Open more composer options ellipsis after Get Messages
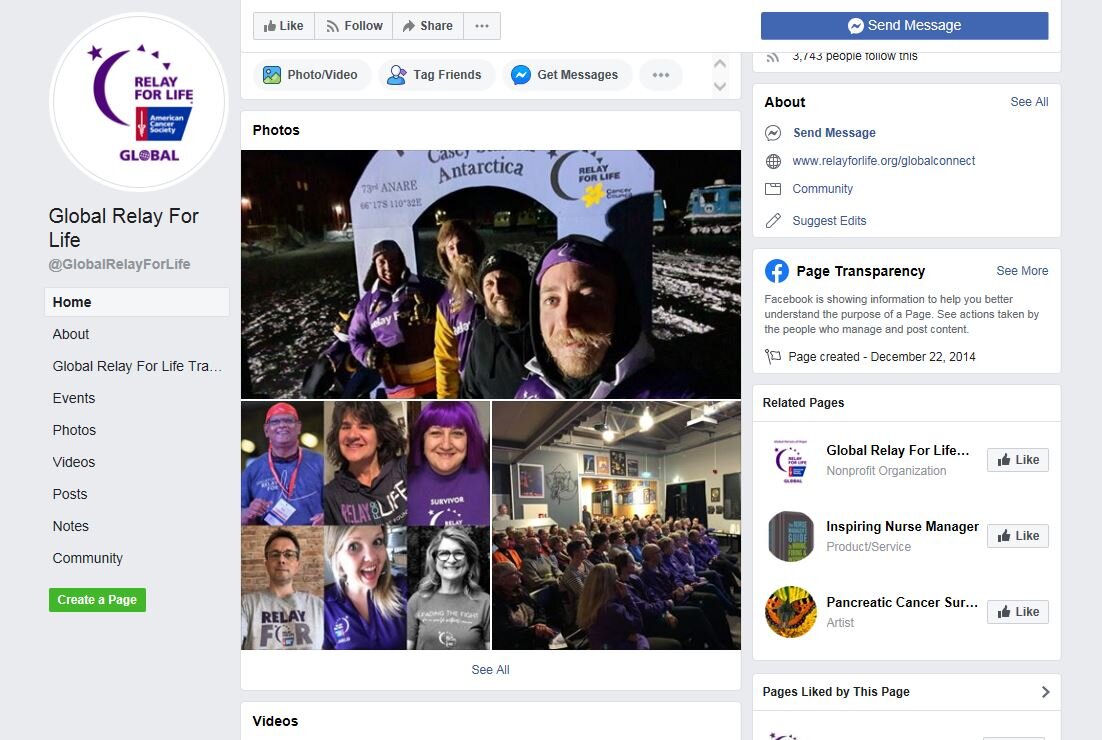 click(661, 75)
